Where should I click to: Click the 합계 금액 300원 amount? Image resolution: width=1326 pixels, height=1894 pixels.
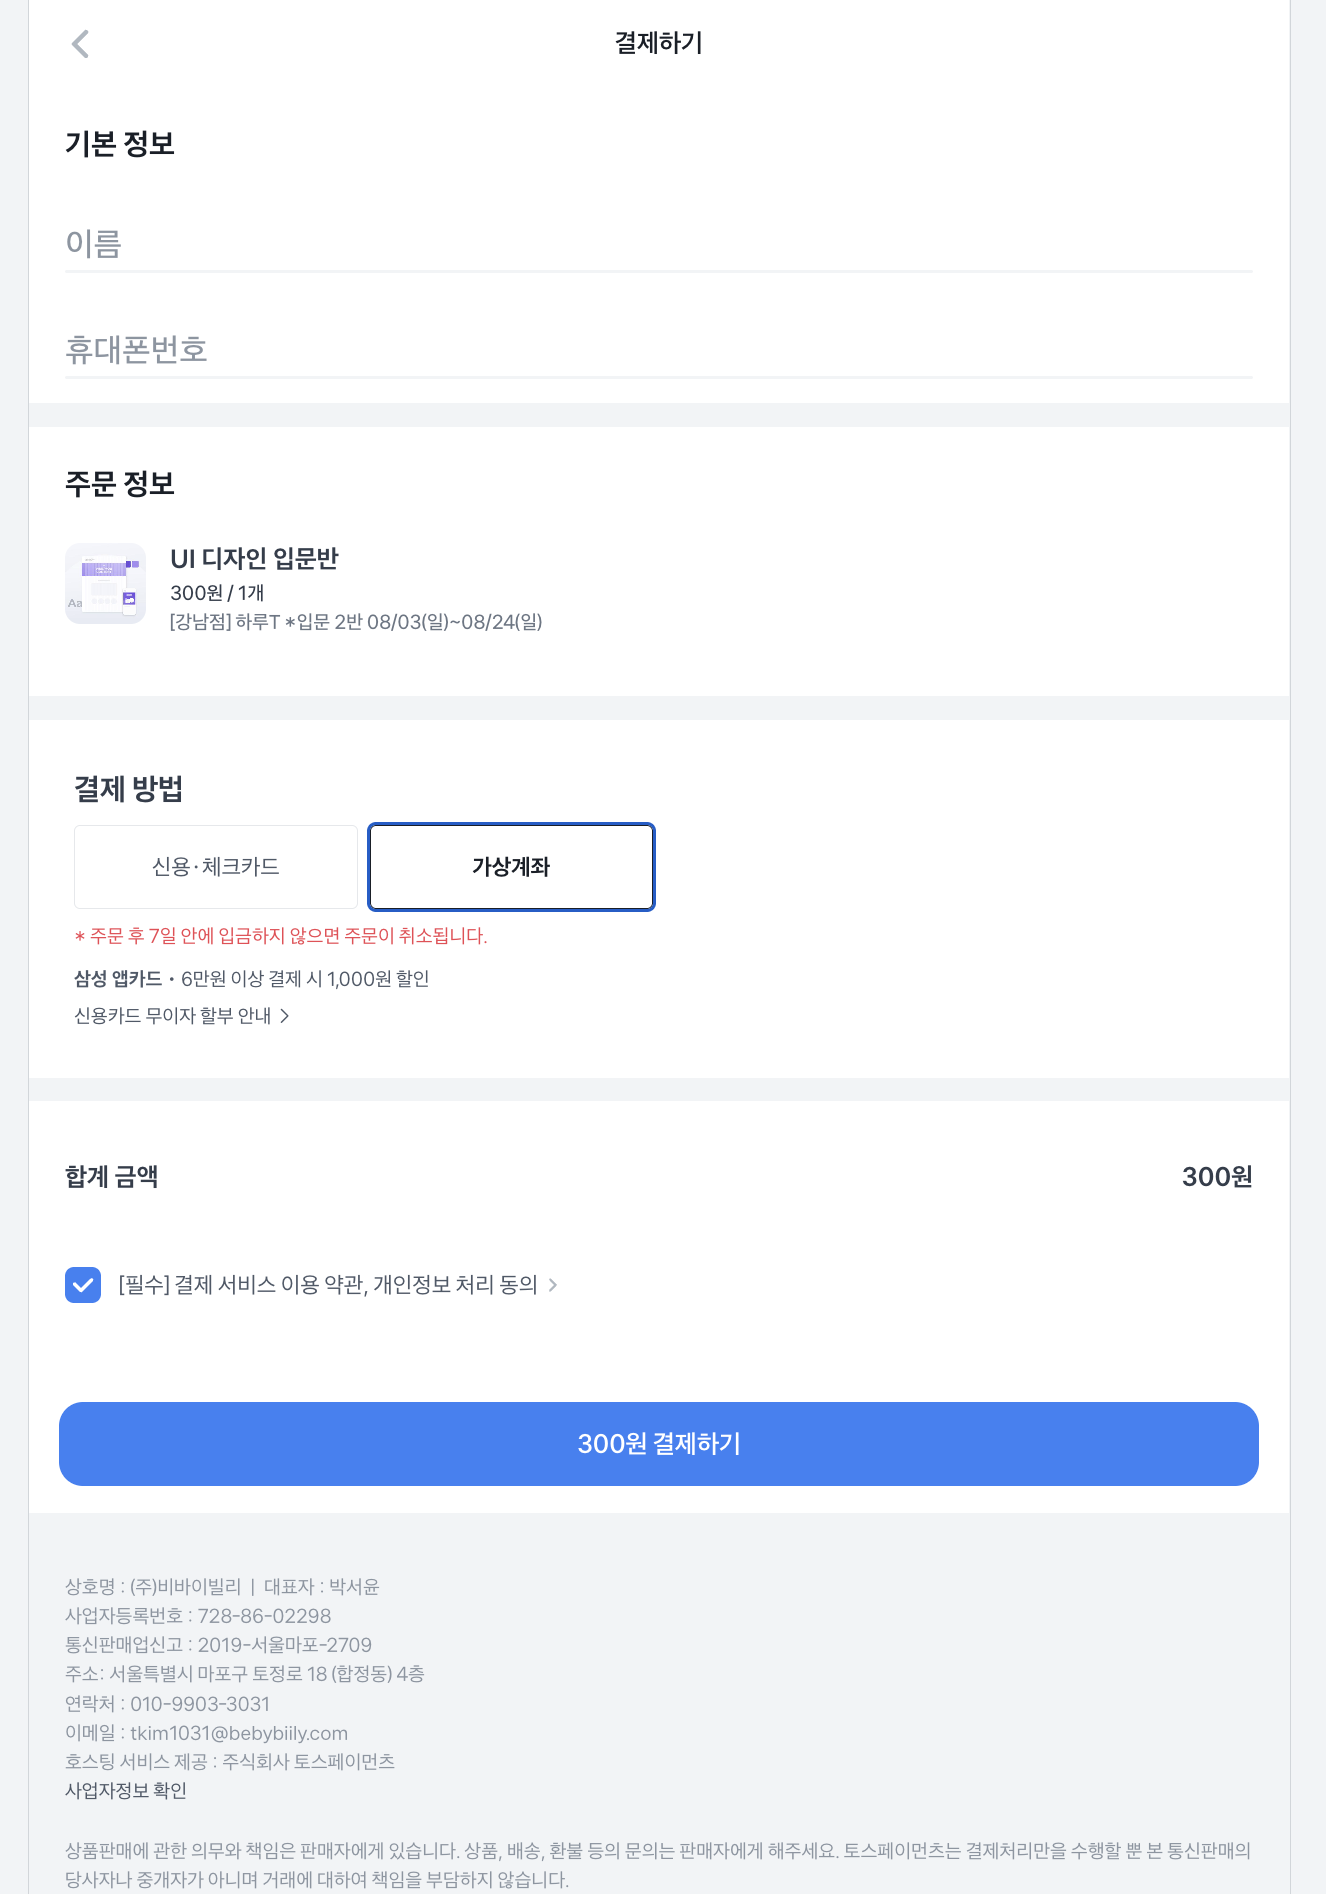point(1217,1177)
